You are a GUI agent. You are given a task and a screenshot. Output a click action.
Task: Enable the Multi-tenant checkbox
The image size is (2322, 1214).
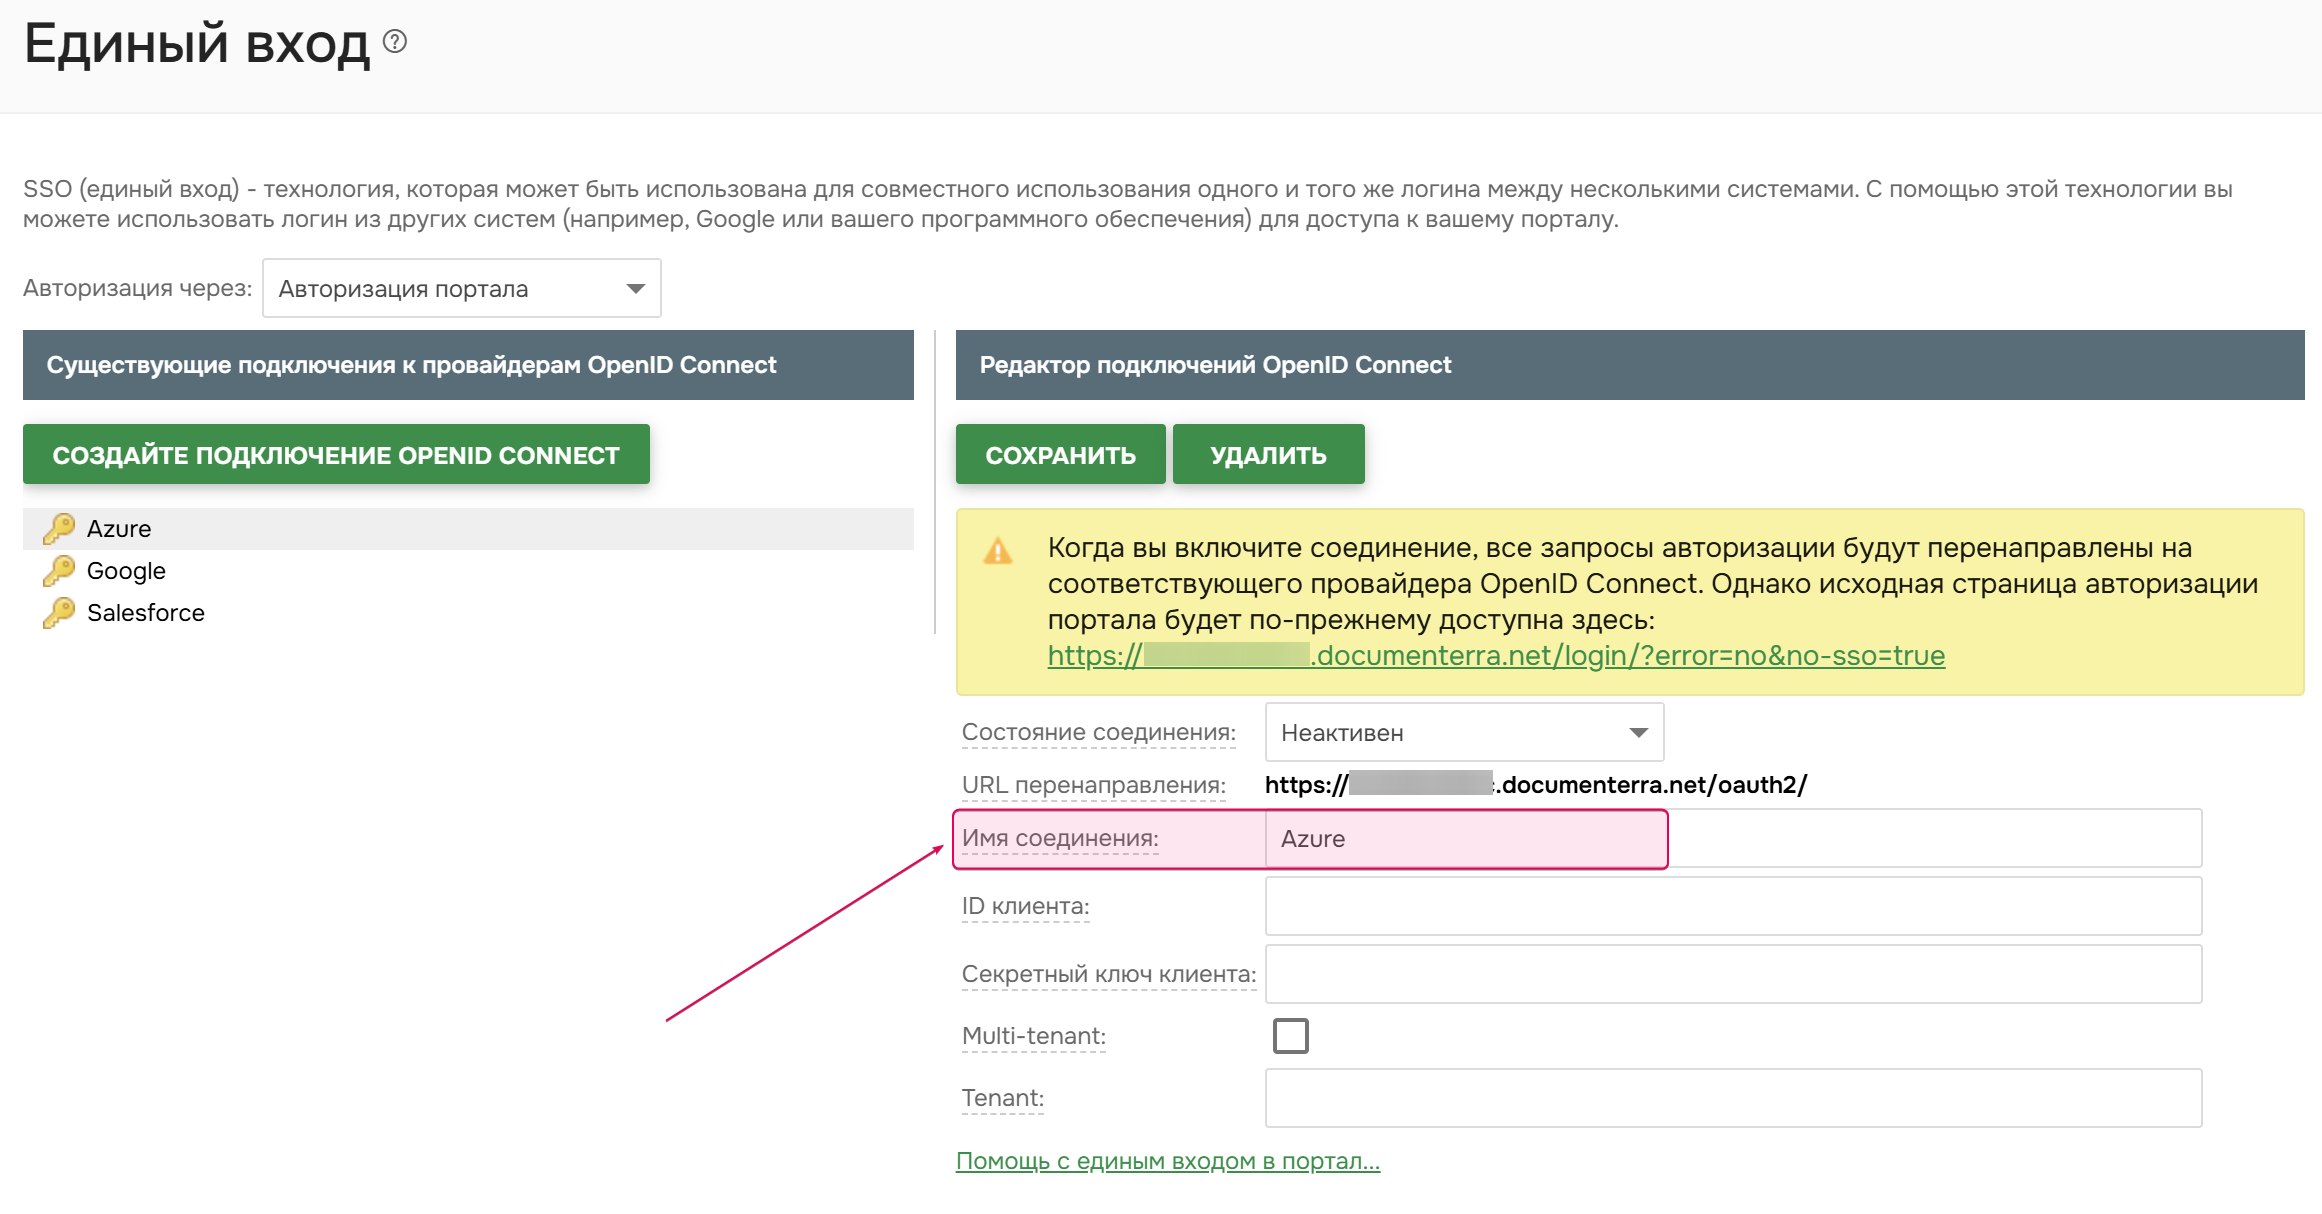1290,1036
